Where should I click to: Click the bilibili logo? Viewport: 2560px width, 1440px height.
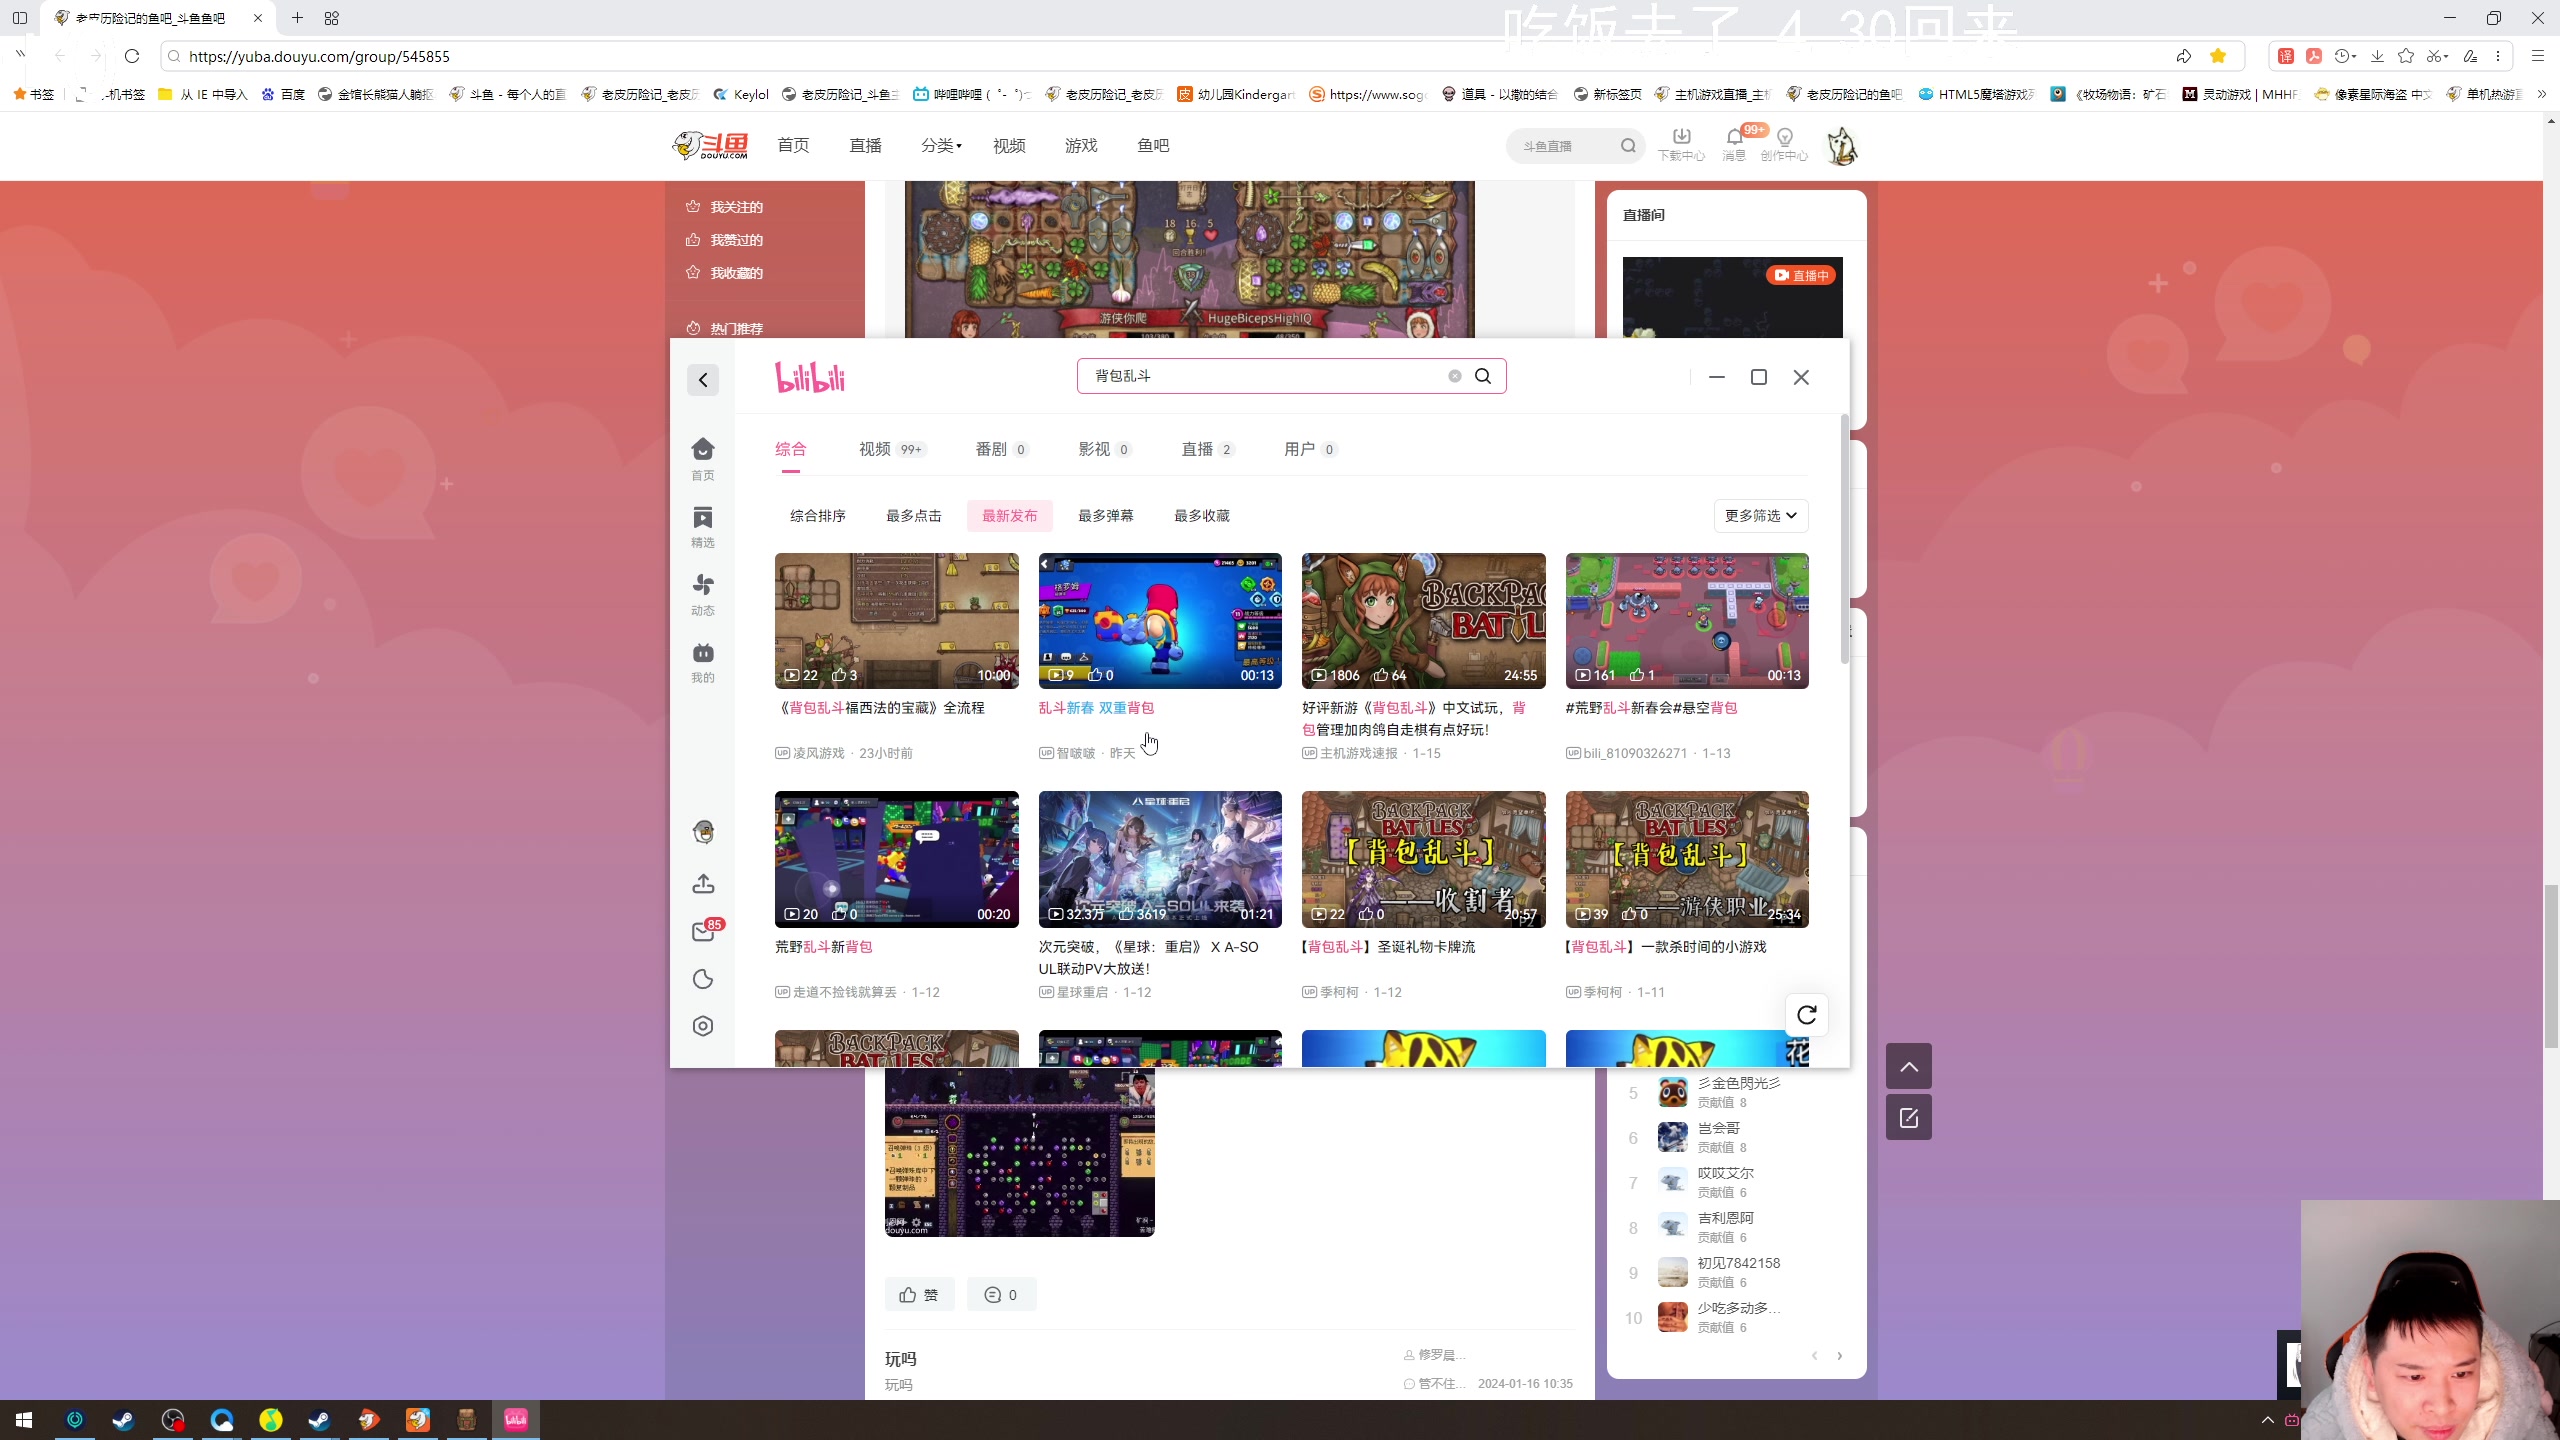tap(810, 377)
